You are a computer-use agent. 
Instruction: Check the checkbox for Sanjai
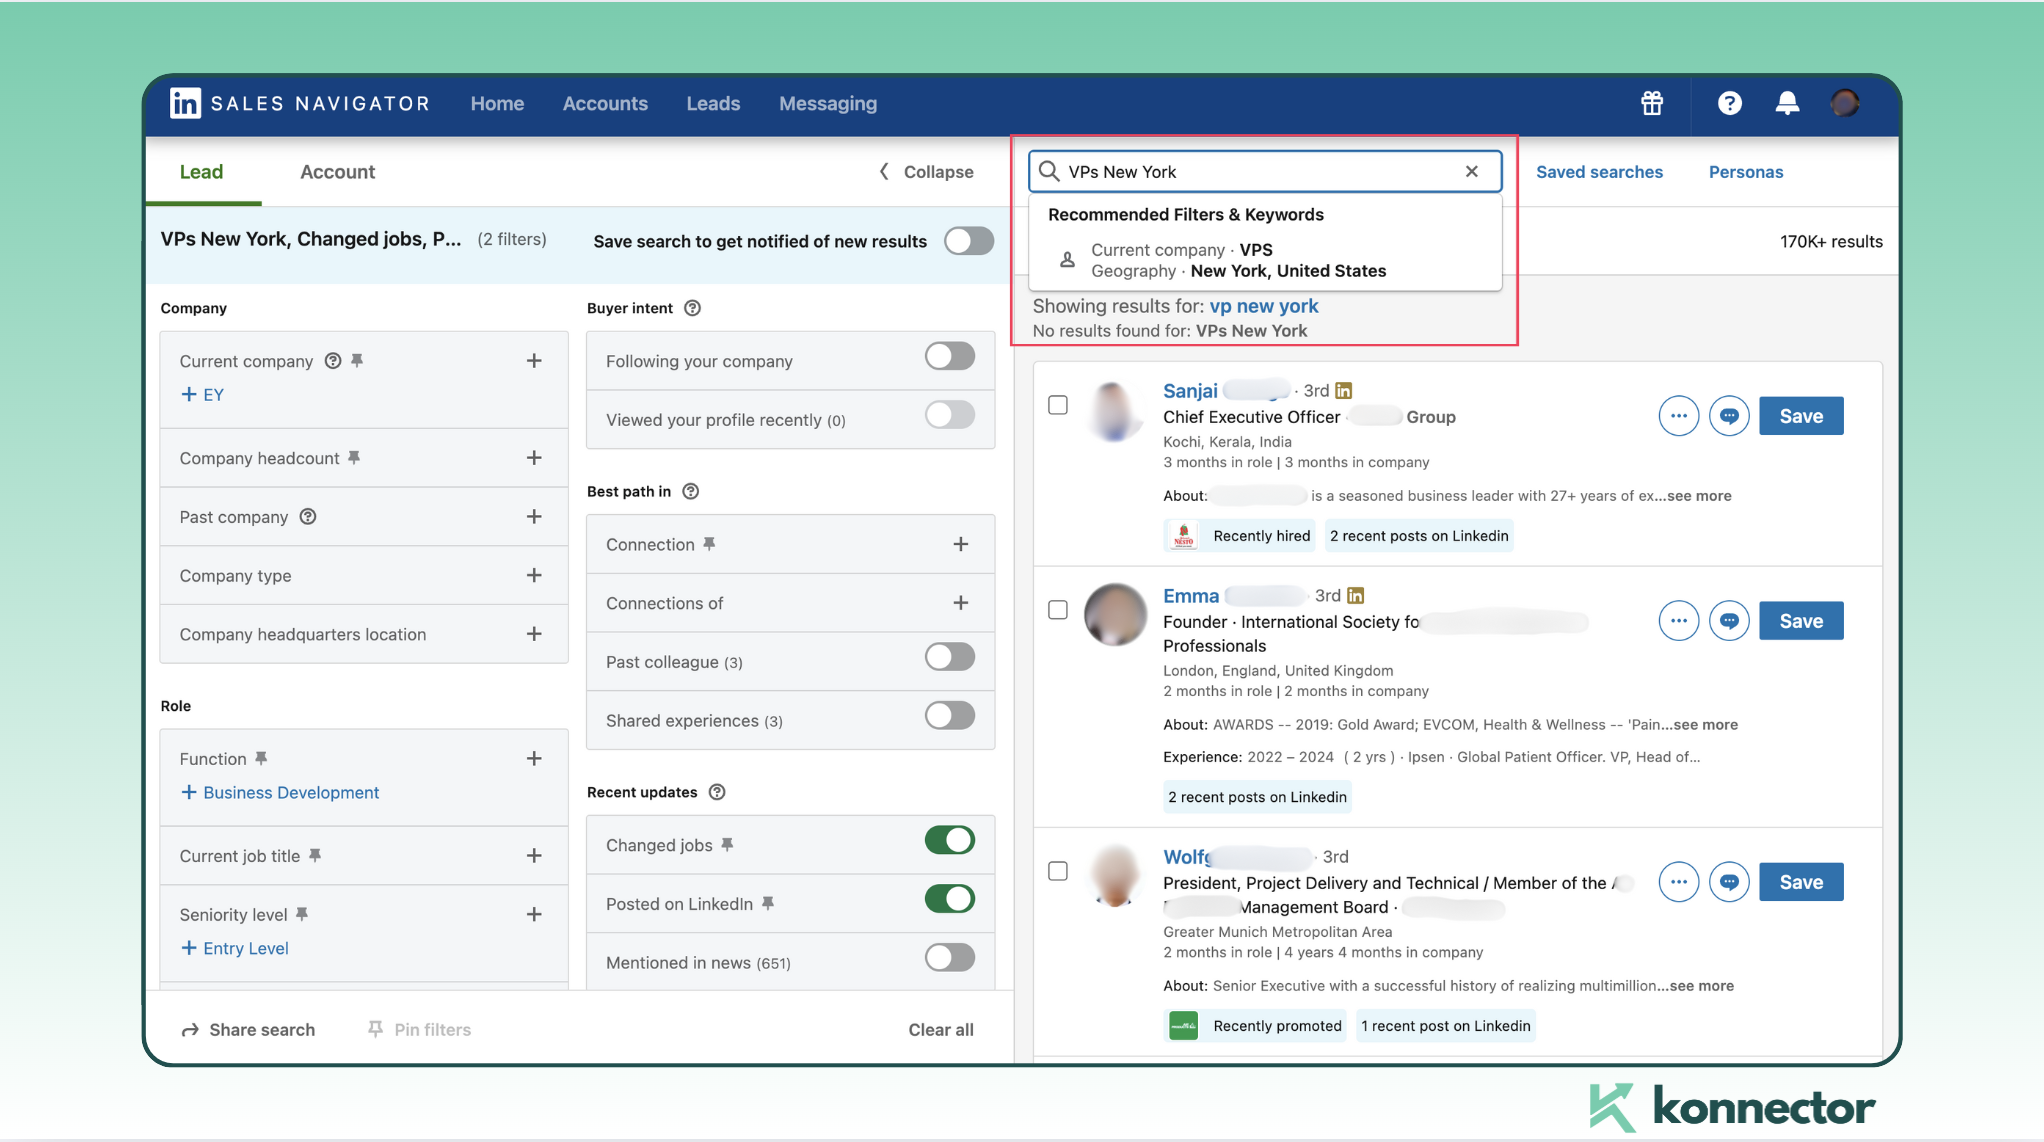(x=1058, y=405)
